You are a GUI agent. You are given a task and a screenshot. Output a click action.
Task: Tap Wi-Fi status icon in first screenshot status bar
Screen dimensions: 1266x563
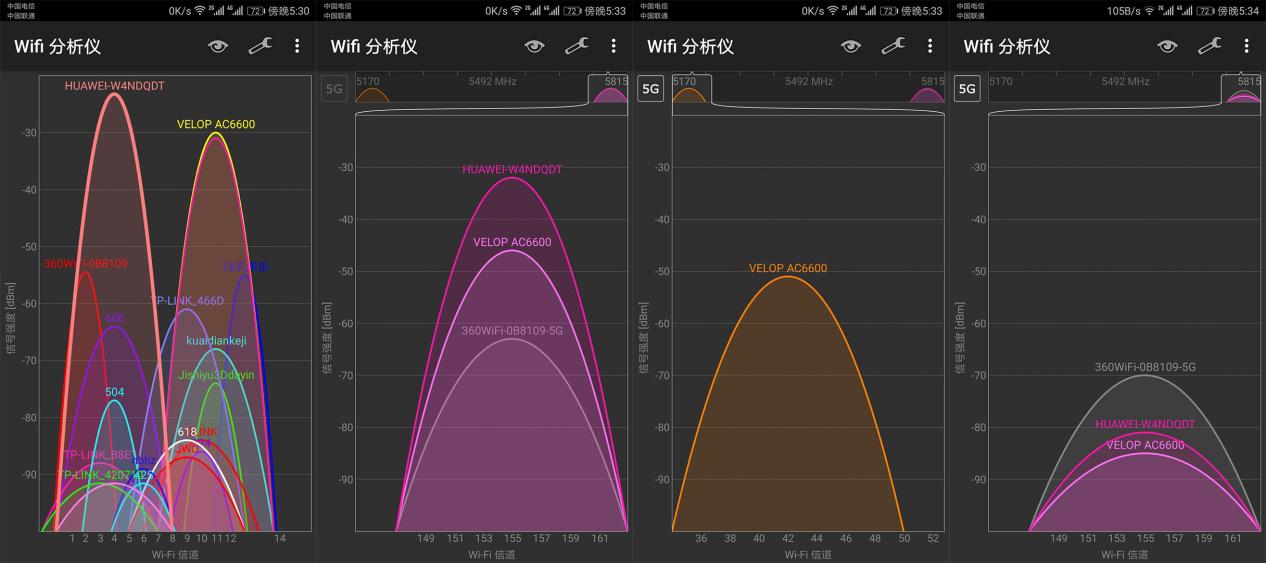[200, 11]
